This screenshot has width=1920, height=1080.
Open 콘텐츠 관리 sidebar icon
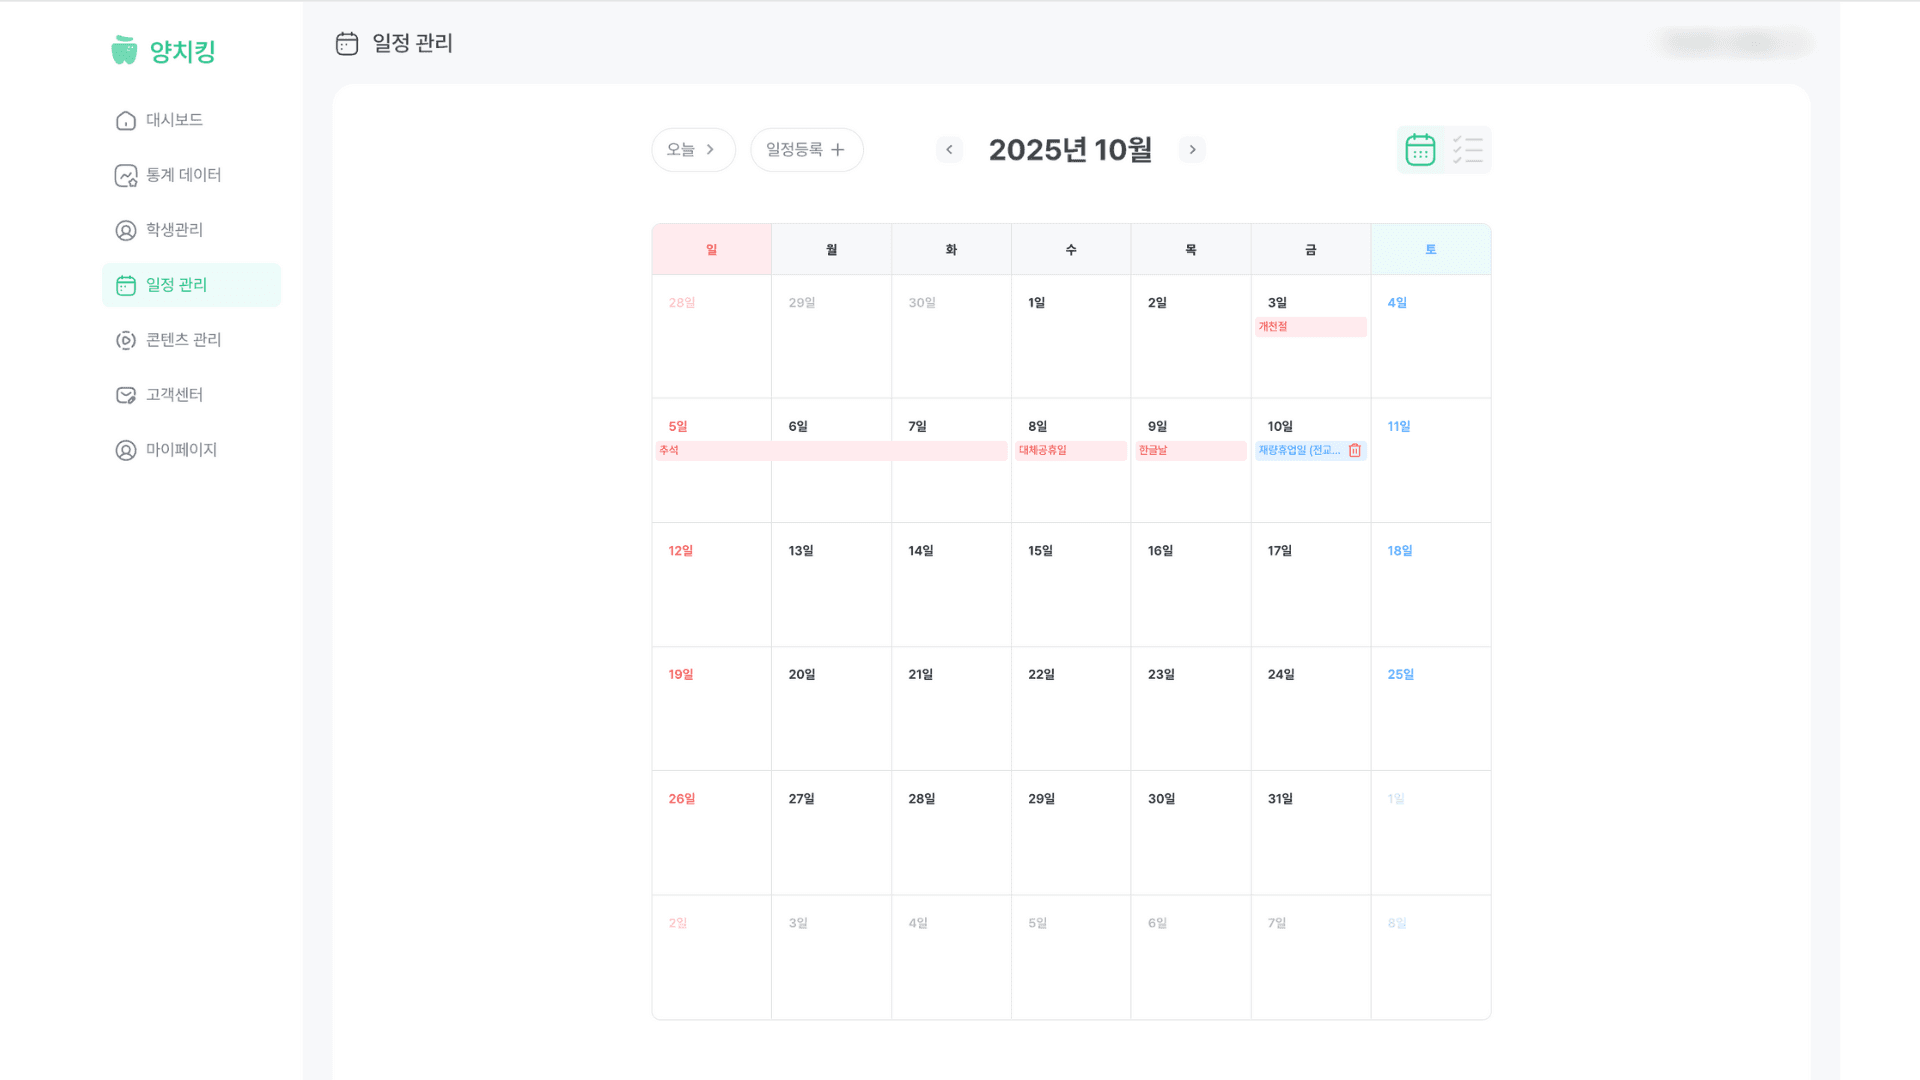[126, 341]
